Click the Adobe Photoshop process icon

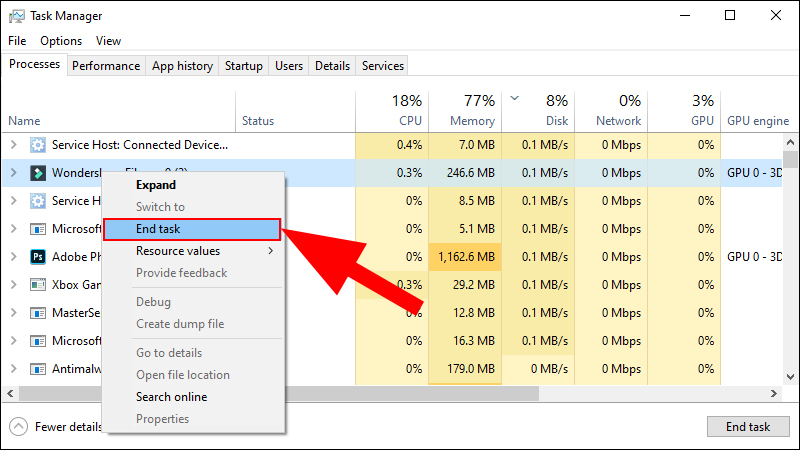(38, 257)
